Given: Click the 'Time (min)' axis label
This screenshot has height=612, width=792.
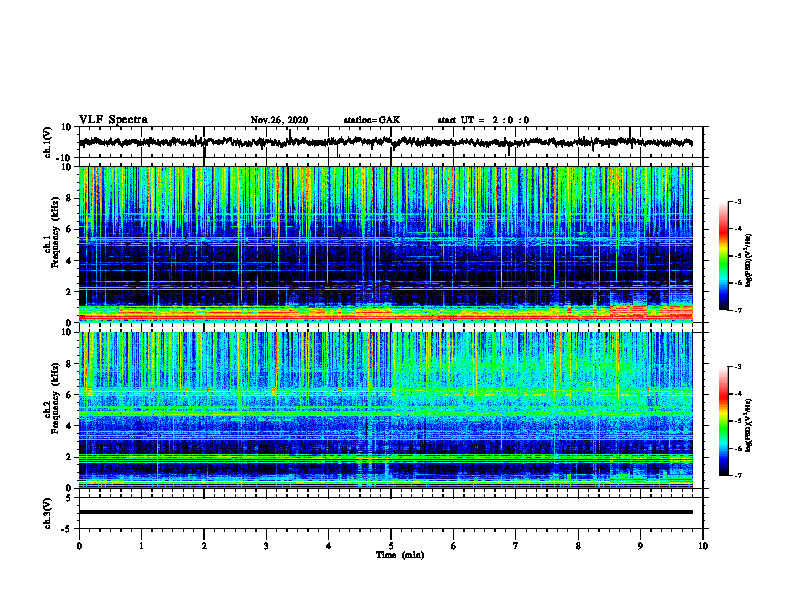Looking at the screenshot, I should pyautogui.click(x=400, y=555).
